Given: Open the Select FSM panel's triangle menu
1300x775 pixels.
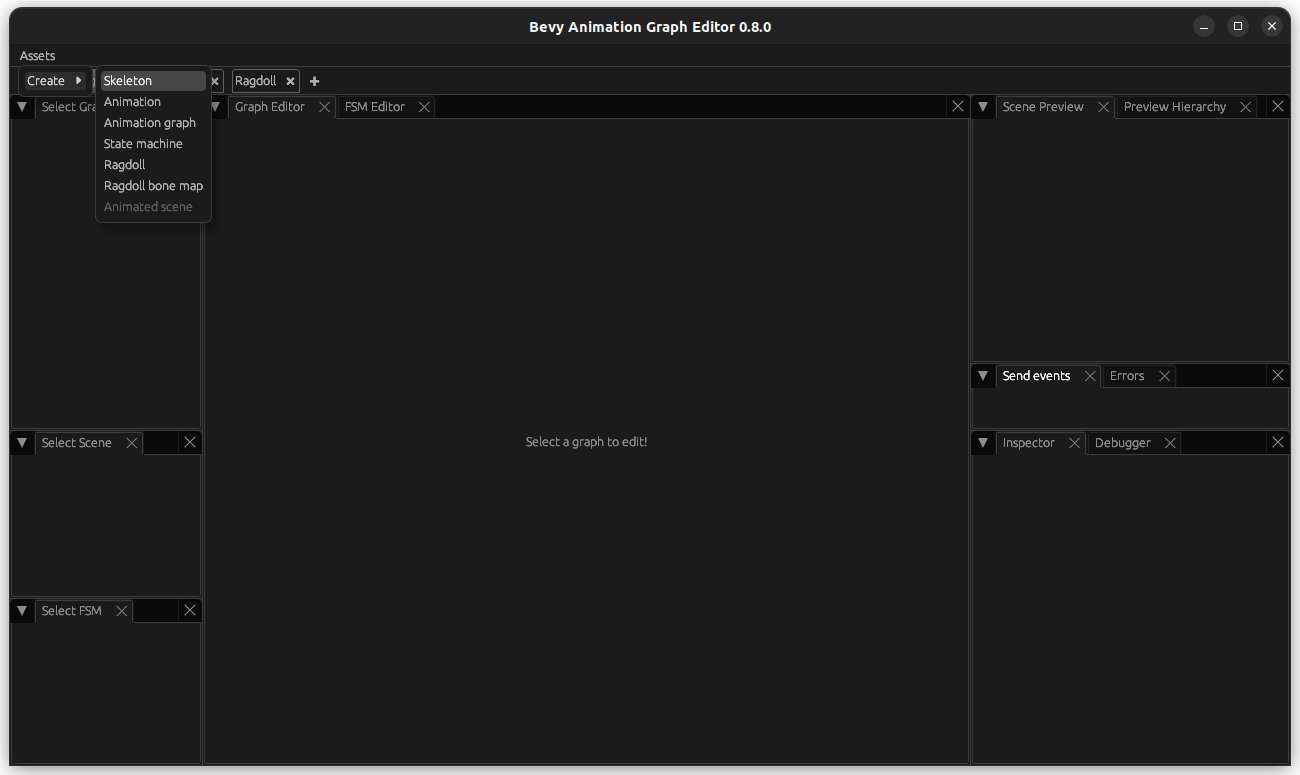Looking at the screenshot, I should tap(21, 610).
